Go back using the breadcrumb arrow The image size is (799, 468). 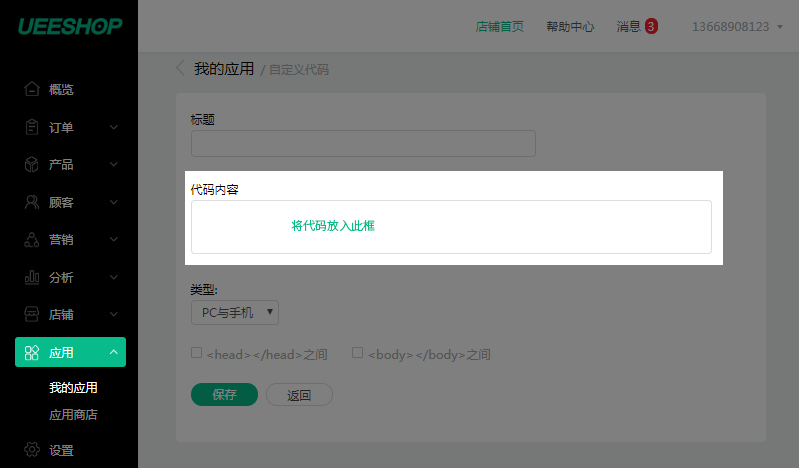coord(180,68)
